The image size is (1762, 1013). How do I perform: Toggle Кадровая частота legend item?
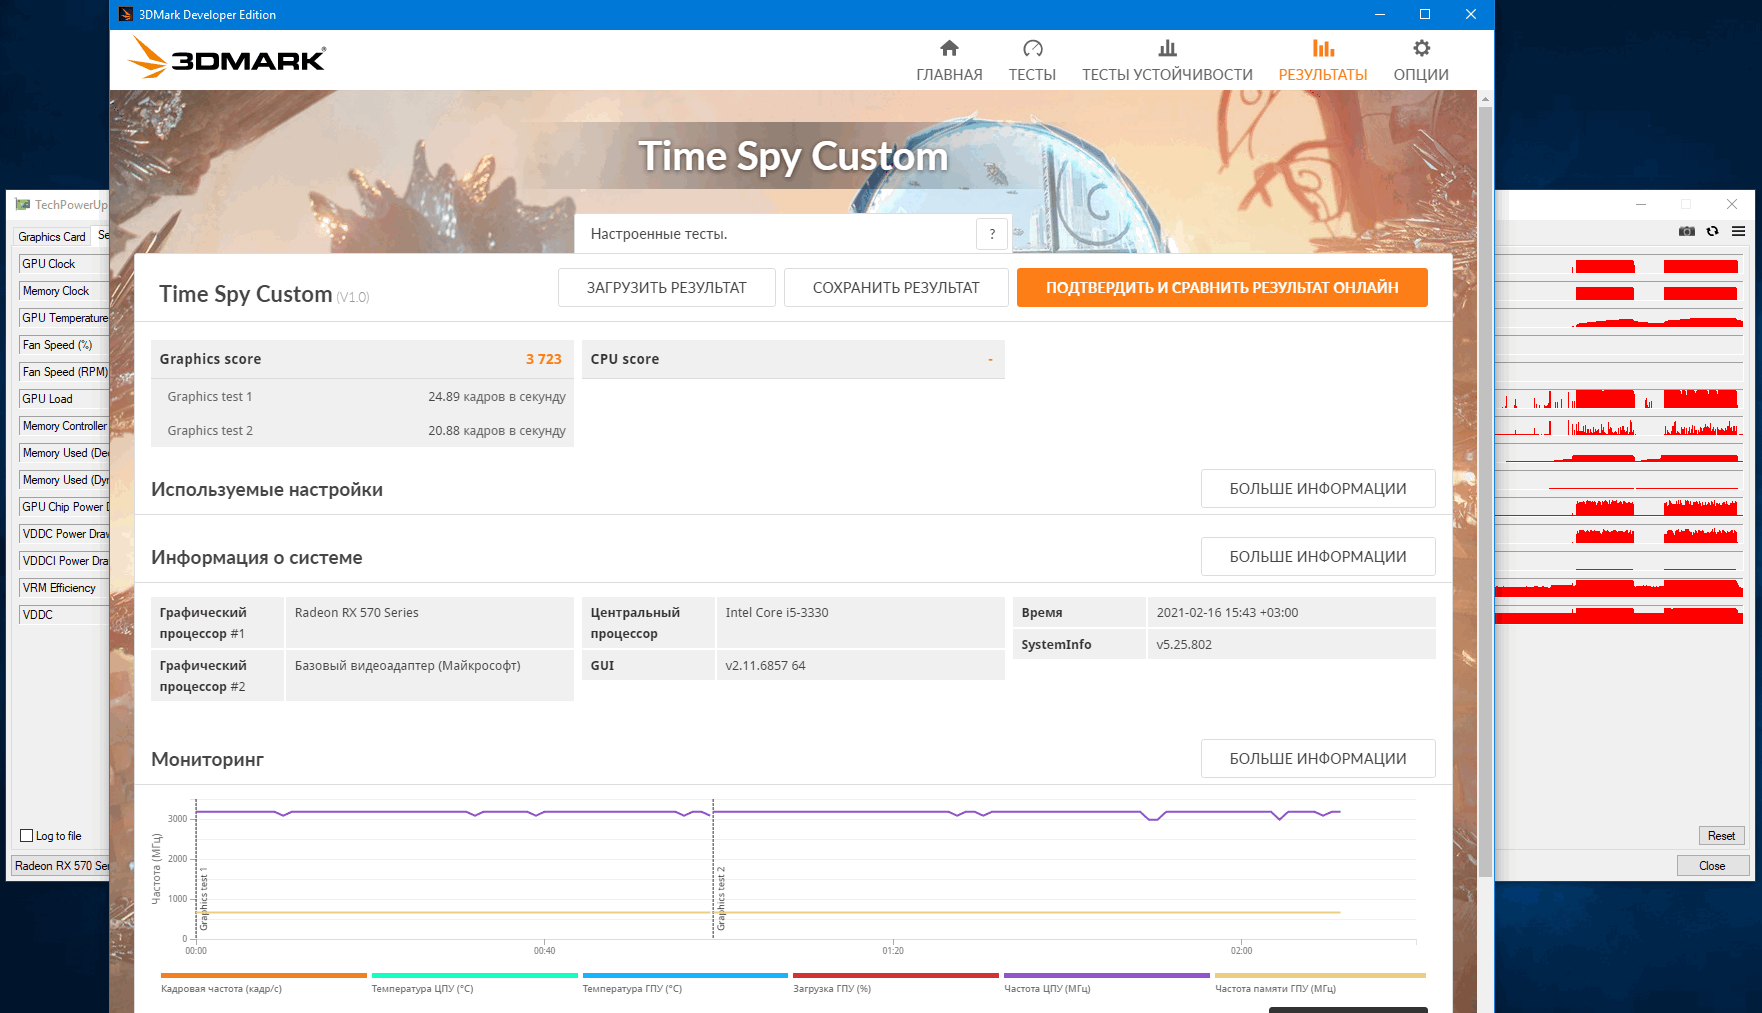(x=263, y=982)
